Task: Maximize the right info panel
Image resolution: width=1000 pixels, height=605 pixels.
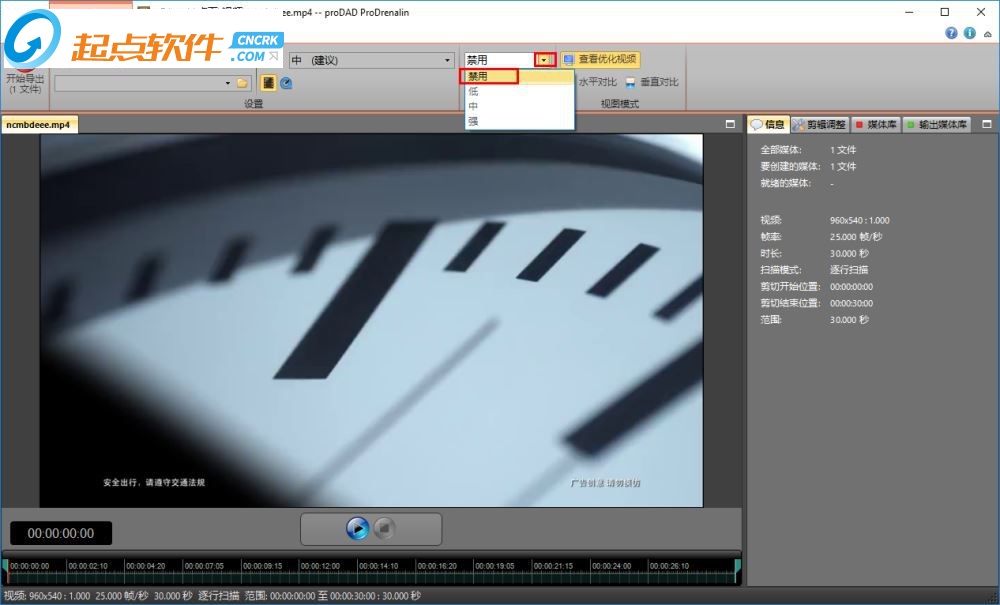Action: pos(987,124)
